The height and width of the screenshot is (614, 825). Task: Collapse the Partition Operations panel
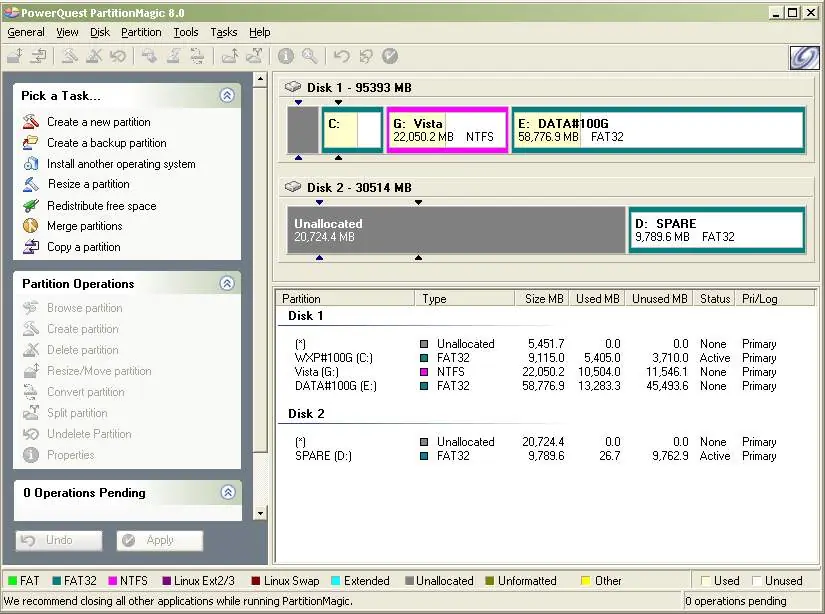[x=227, y=284]
